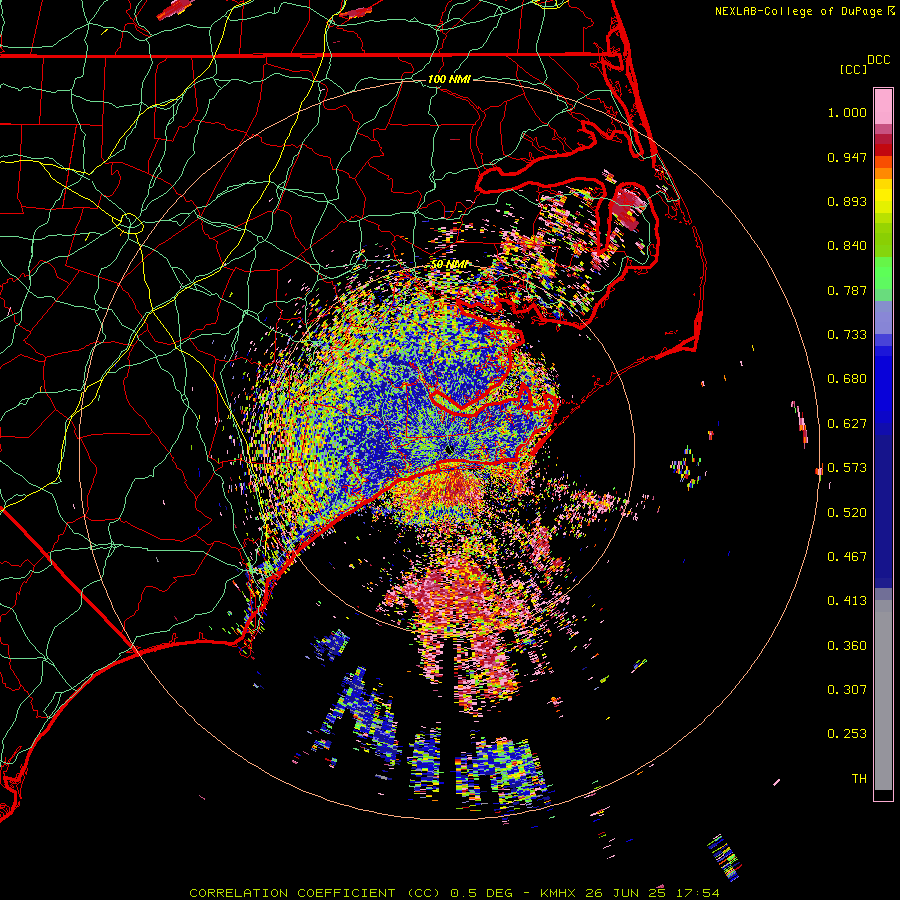The width and height of the screenshot is (900, 900).
Task: Click the 0.893 value on color scale
Action: point(847,201)
